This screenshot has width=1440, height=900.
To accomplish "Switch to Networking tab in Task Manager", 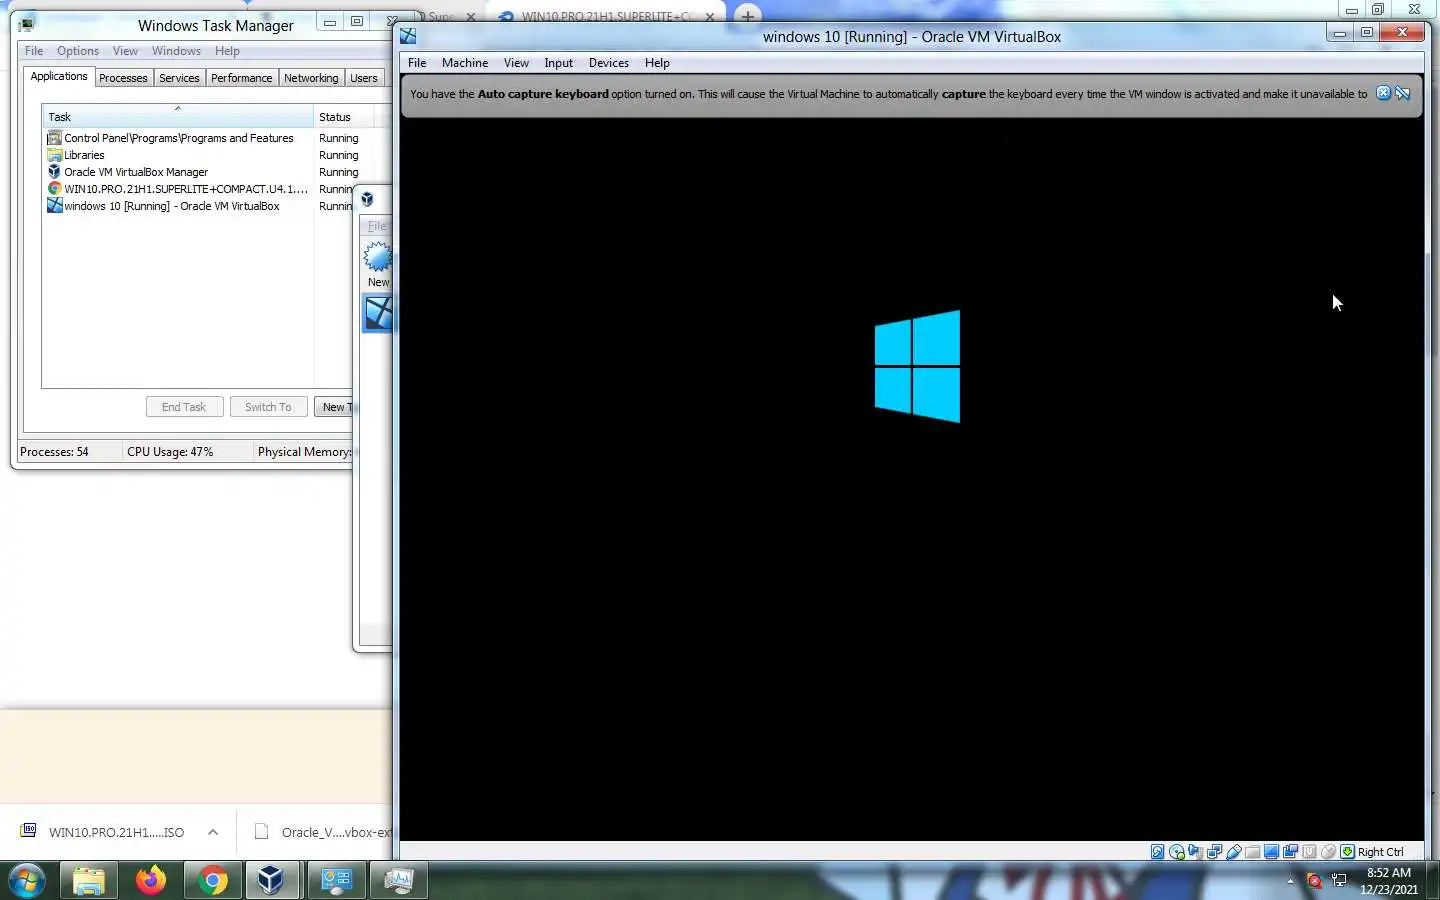I will coord(311,78).
